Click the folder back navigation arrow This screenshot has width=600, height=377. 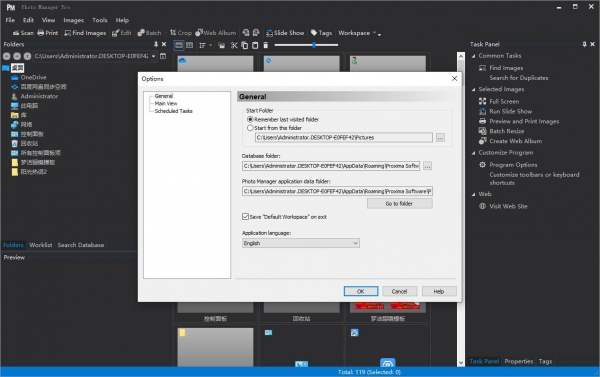[7, 56]
